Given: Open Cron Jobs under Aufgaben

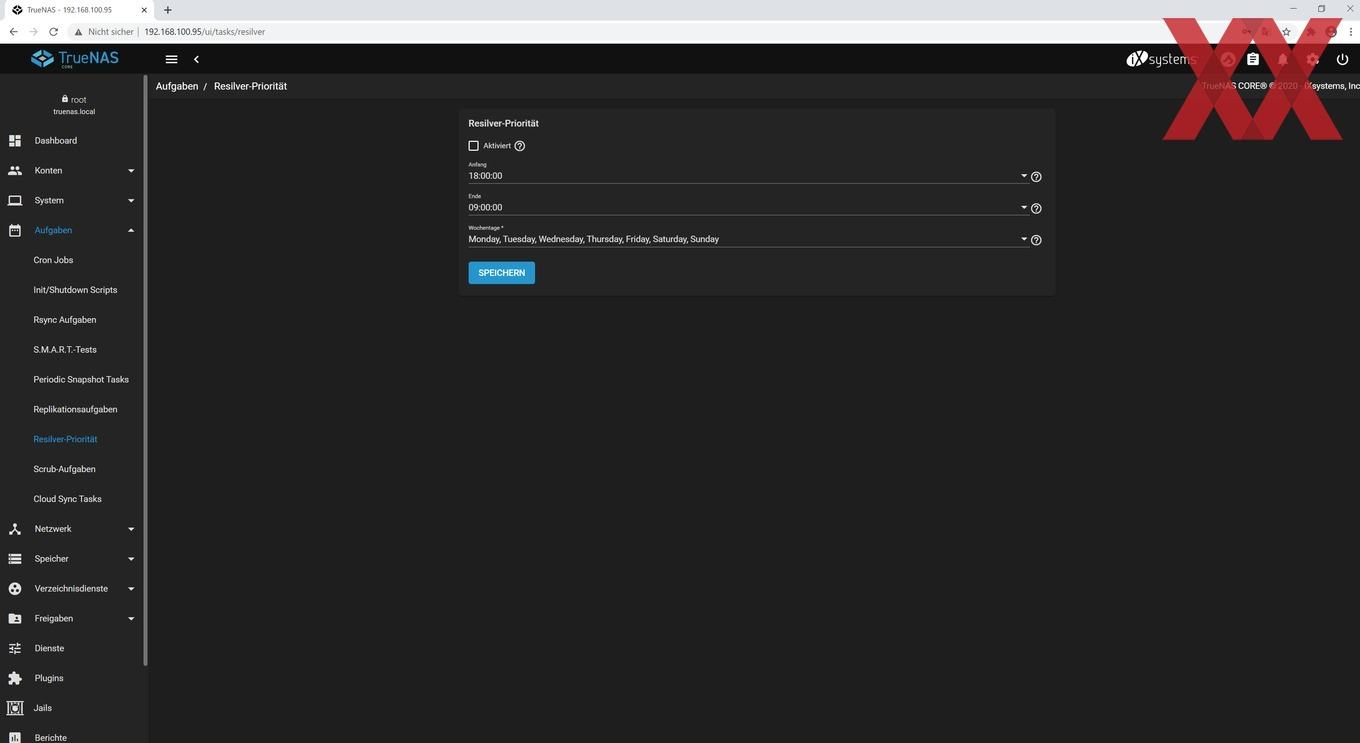Looking at the screenshot, I should point(53,260).
